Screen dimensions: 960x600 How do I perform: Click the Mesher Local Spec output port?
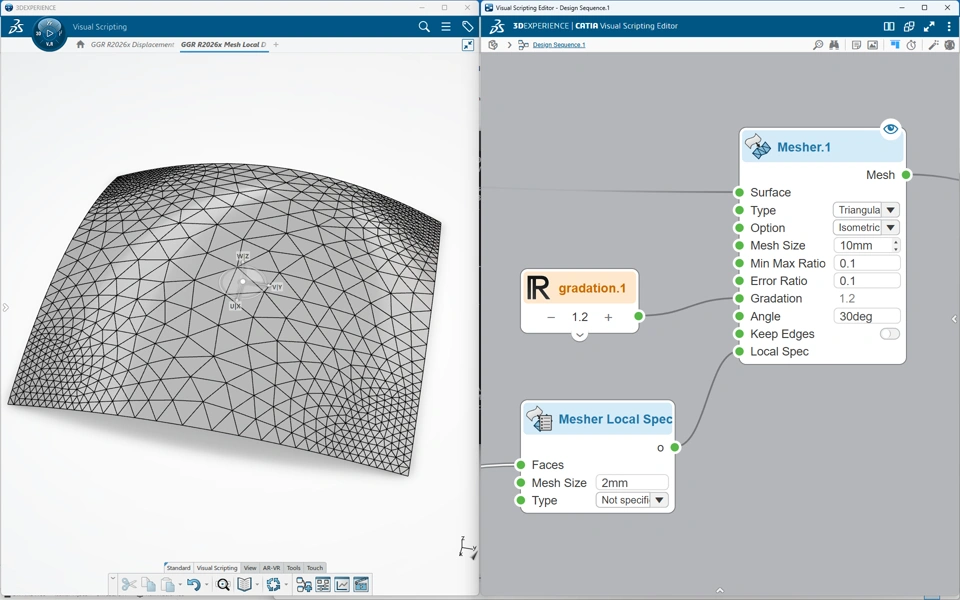tap(675, 447)
